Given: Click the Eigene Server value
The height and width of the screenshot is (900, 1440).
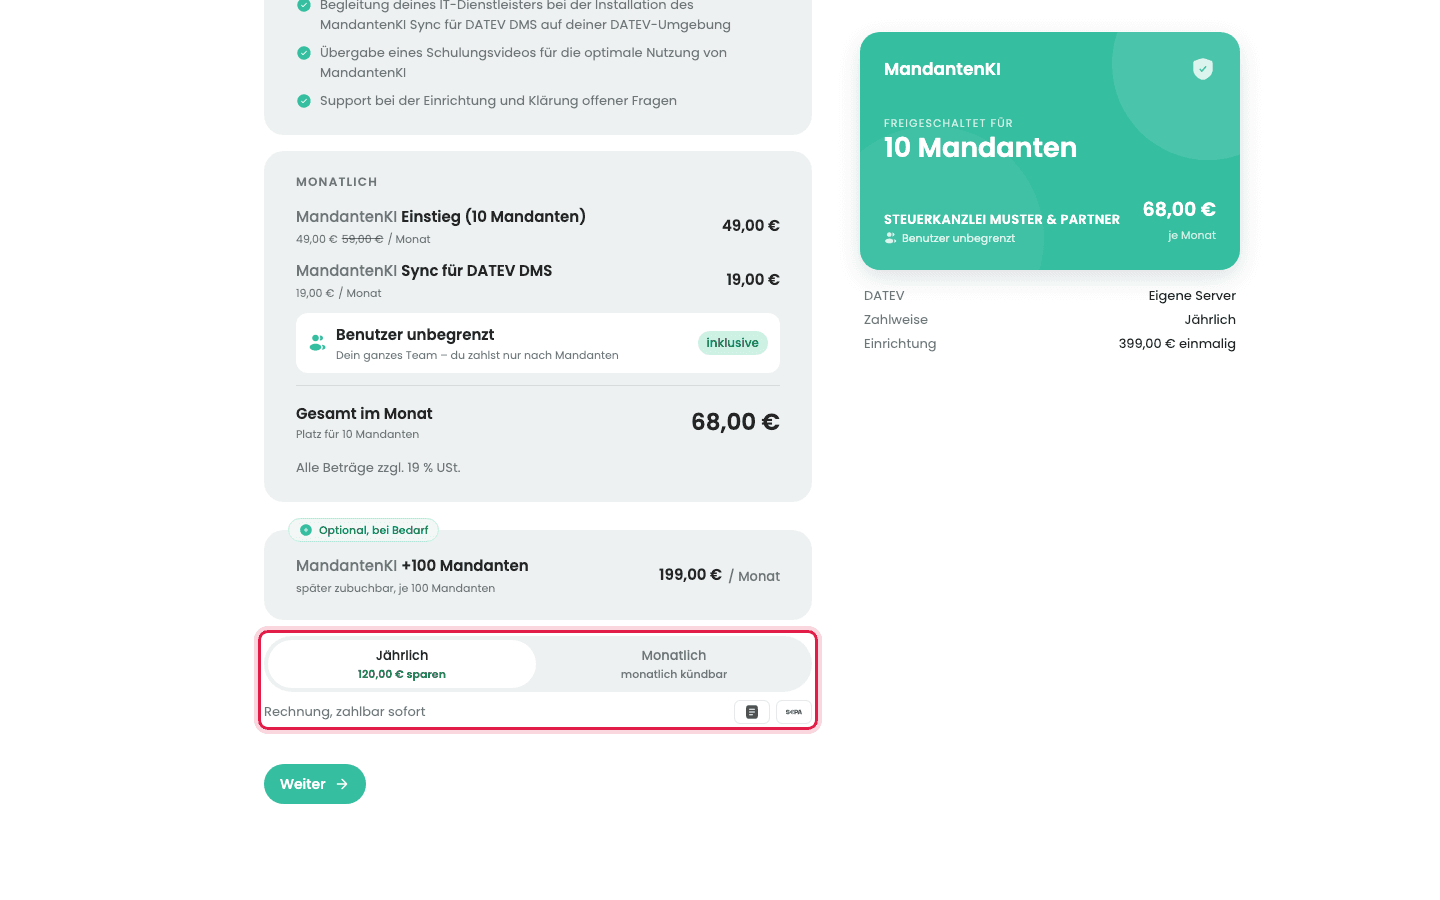Looking at the screenshot, I should click(x=1192, y=296).
